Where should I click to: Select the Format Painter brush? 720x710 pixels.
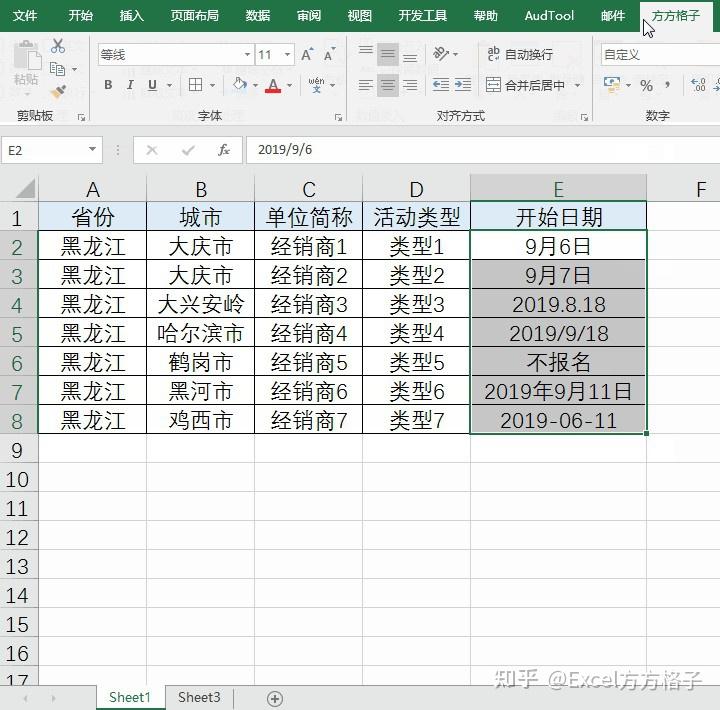coord(58,92)
